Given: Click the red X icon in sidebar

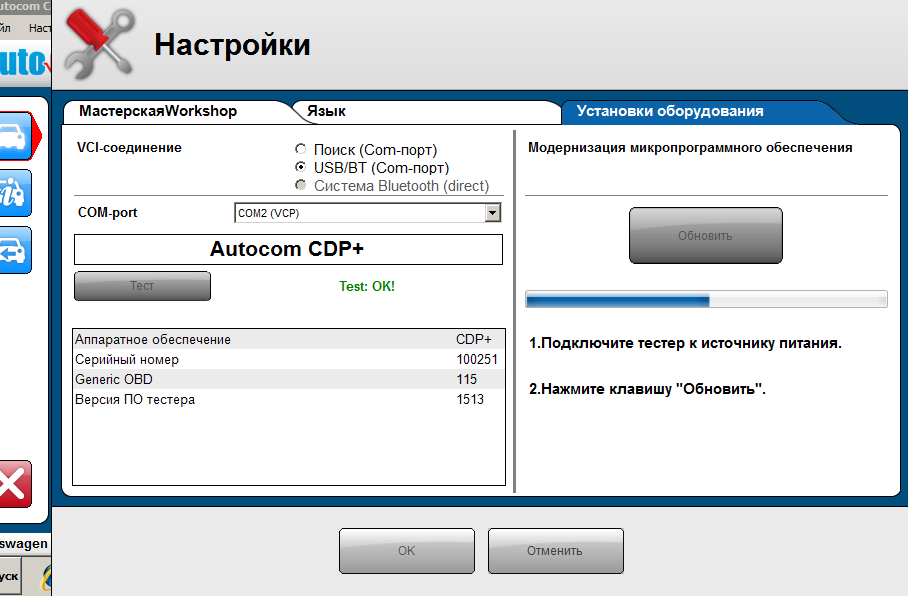Looking at the screenshot, I should click(15, 484).
